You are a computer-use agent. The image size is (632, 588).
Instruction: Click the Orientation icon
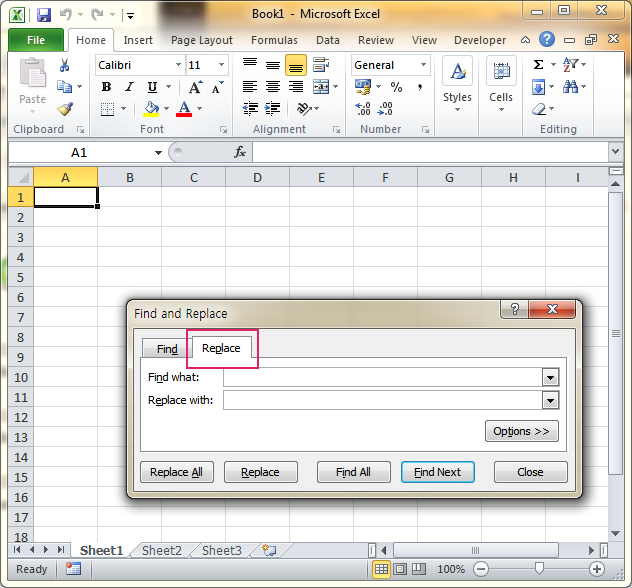[x=304, y=108]
